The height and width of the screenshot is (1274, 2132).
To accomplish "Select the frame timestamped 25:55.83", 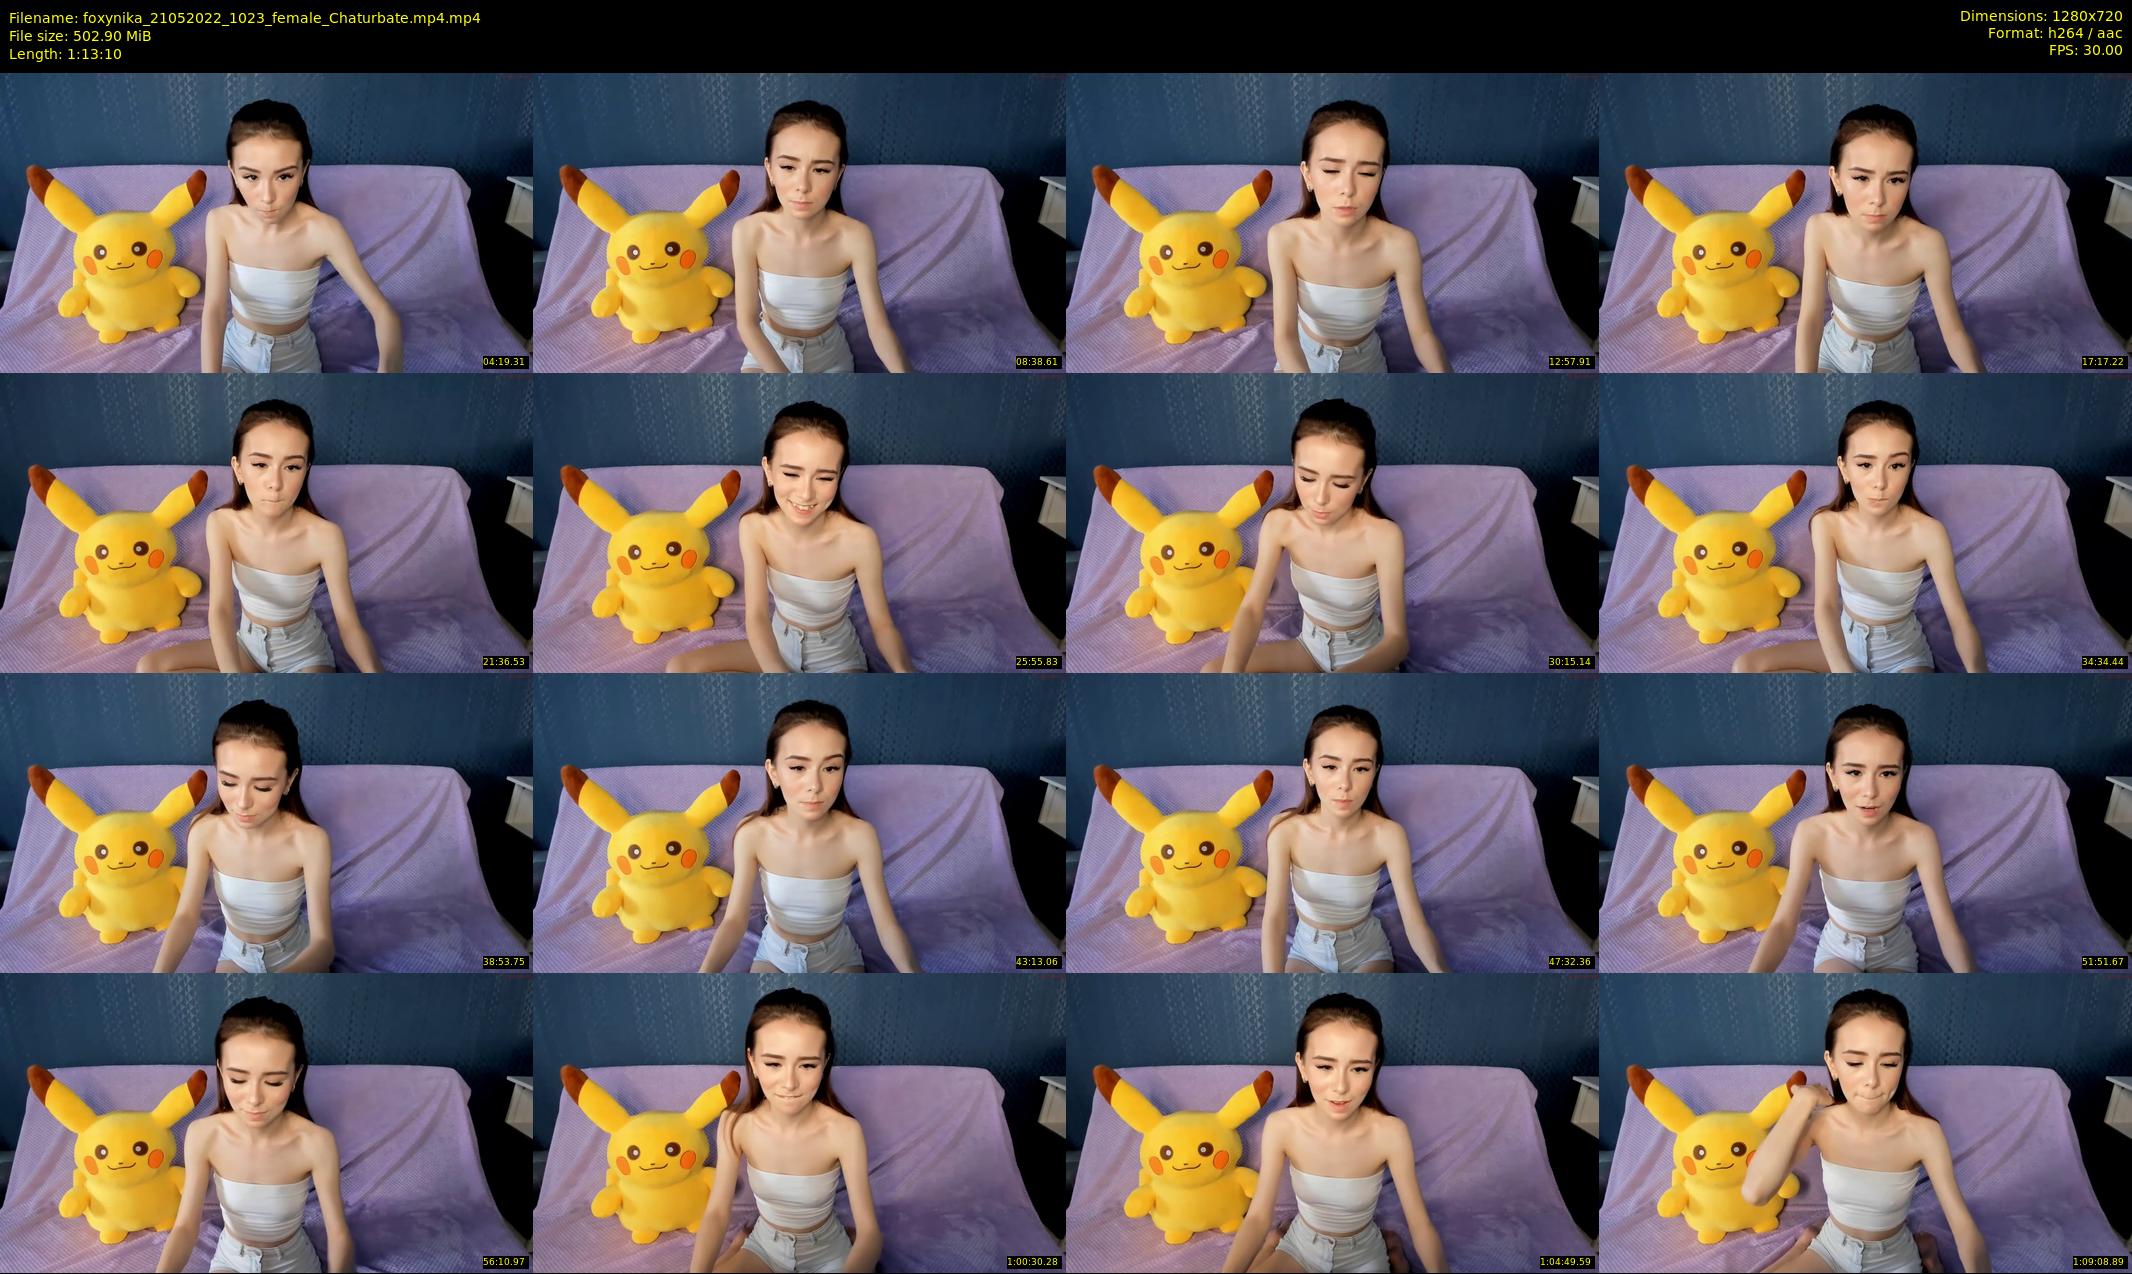I will 799,522.
